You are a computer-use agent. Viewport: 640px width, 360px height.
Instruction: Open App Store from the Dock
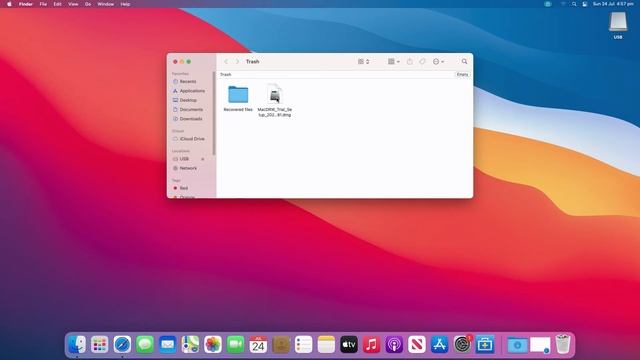(439, 344)
